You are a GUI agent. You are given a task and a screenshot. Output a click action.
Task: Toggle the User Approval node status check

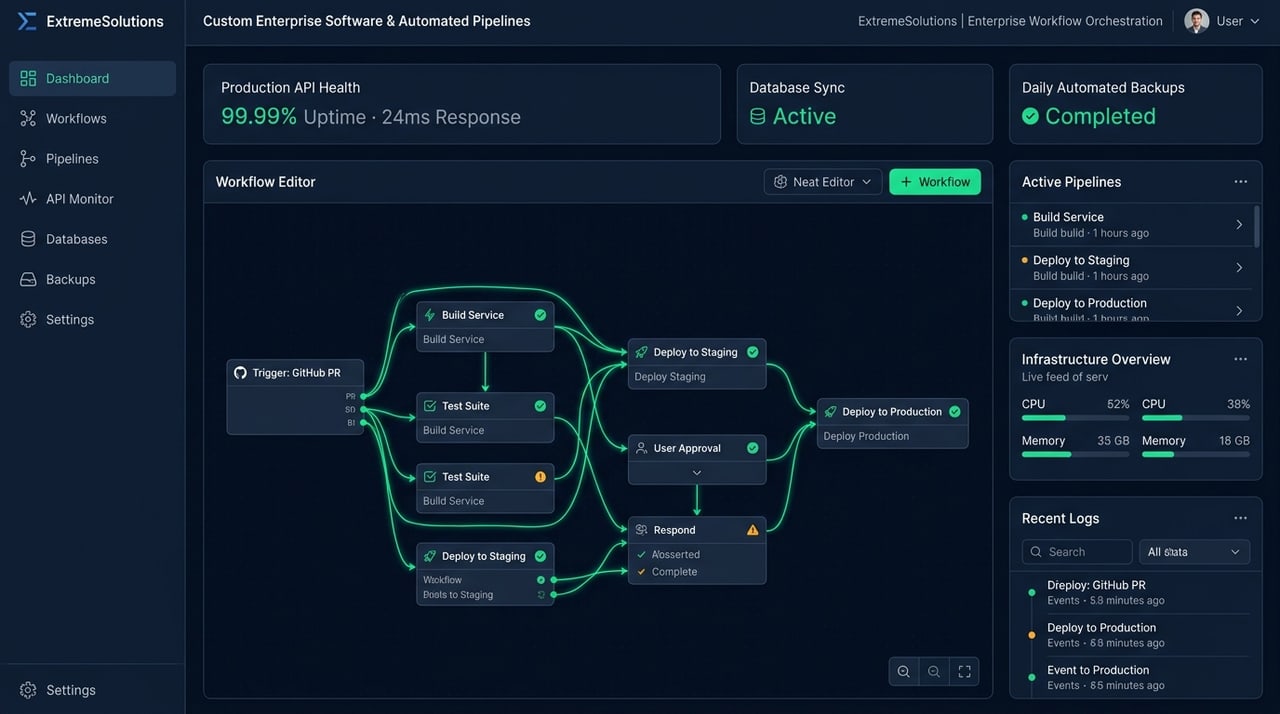(752, 448)
